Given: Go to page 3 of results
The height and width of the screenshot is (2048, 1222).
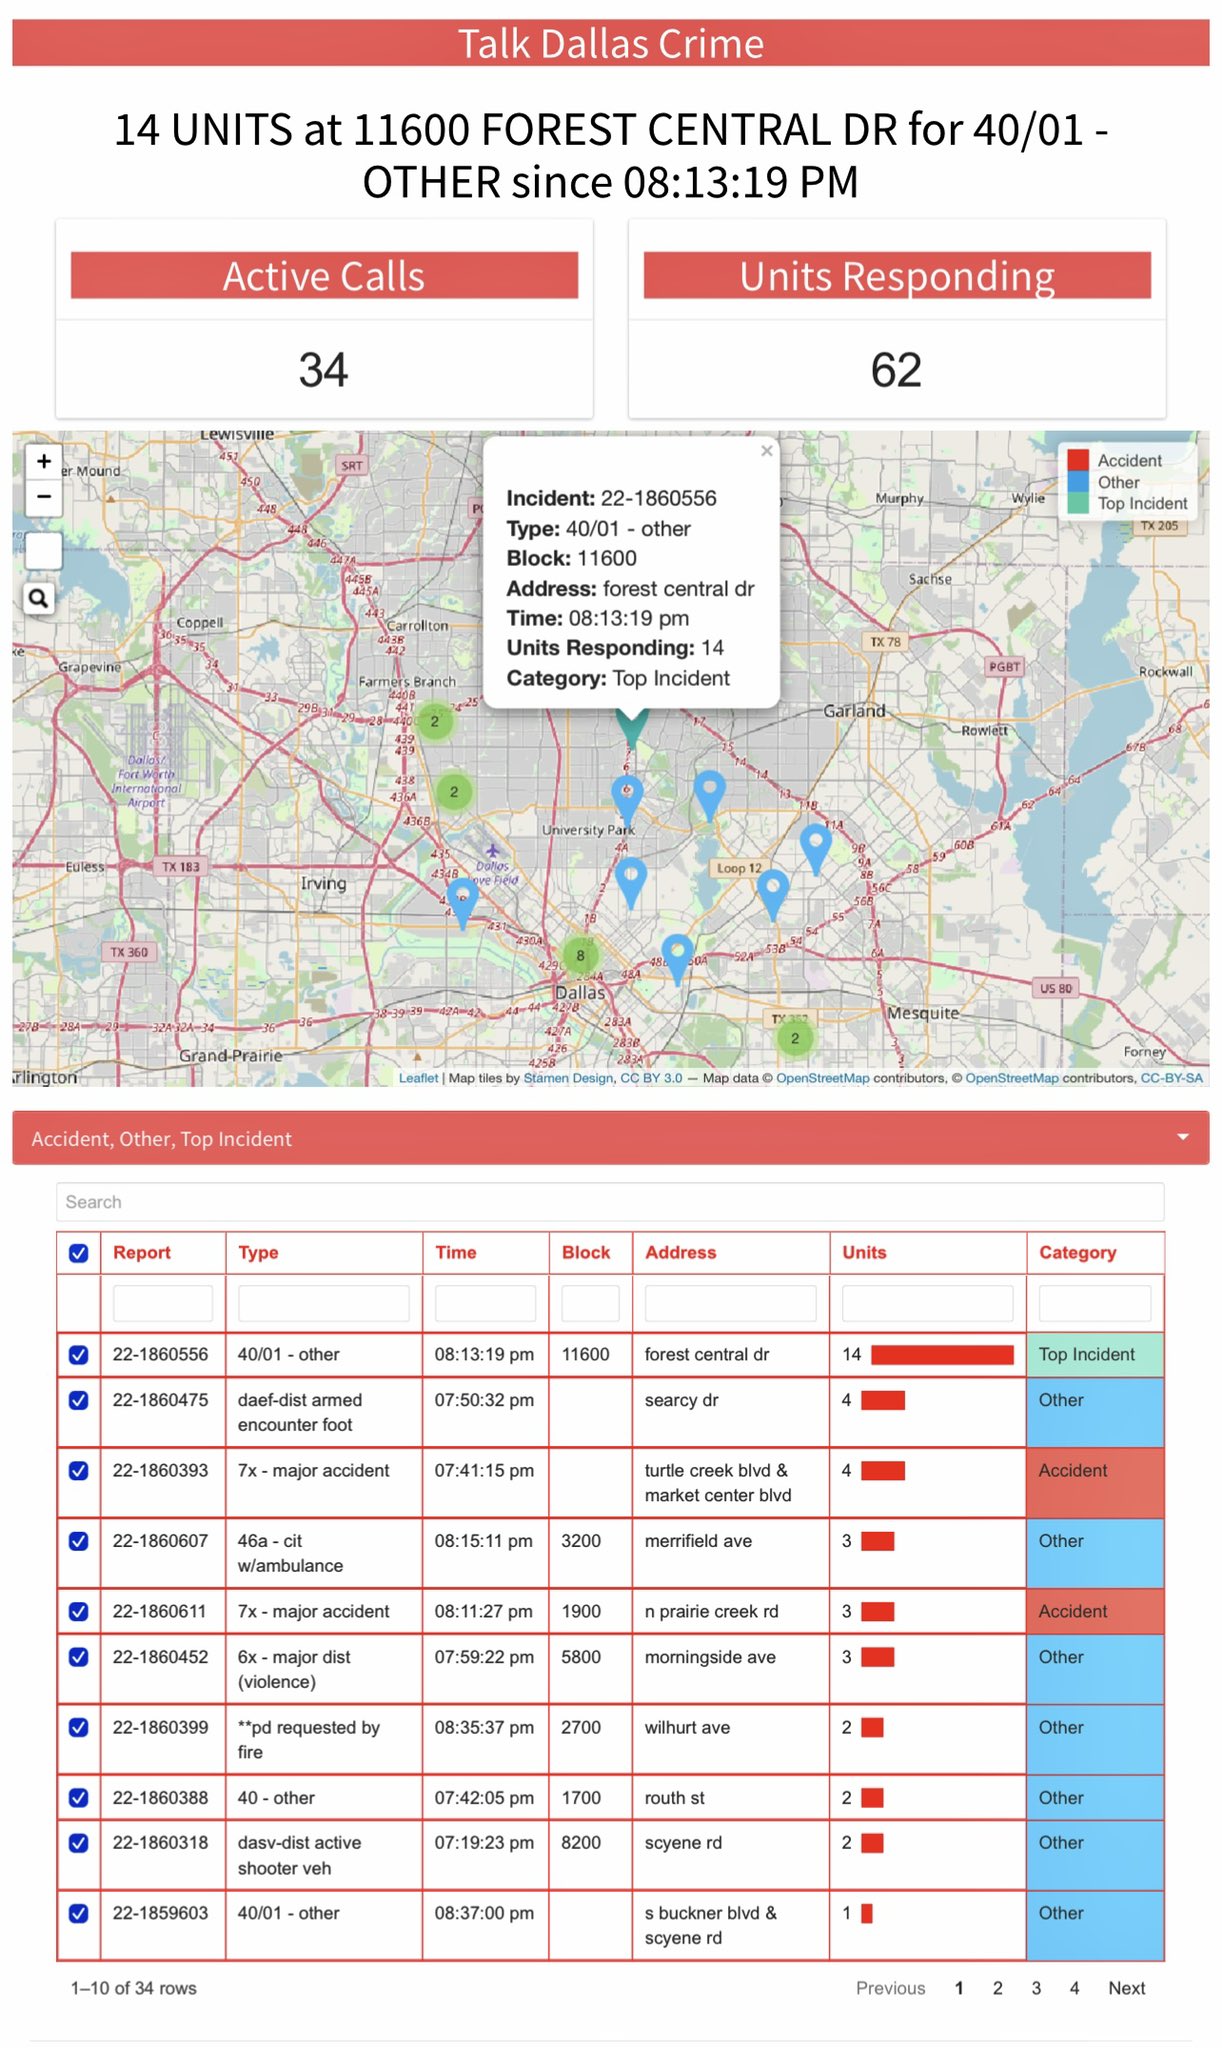Looking at the screenshot, I should click(x=1036, y=1988).
